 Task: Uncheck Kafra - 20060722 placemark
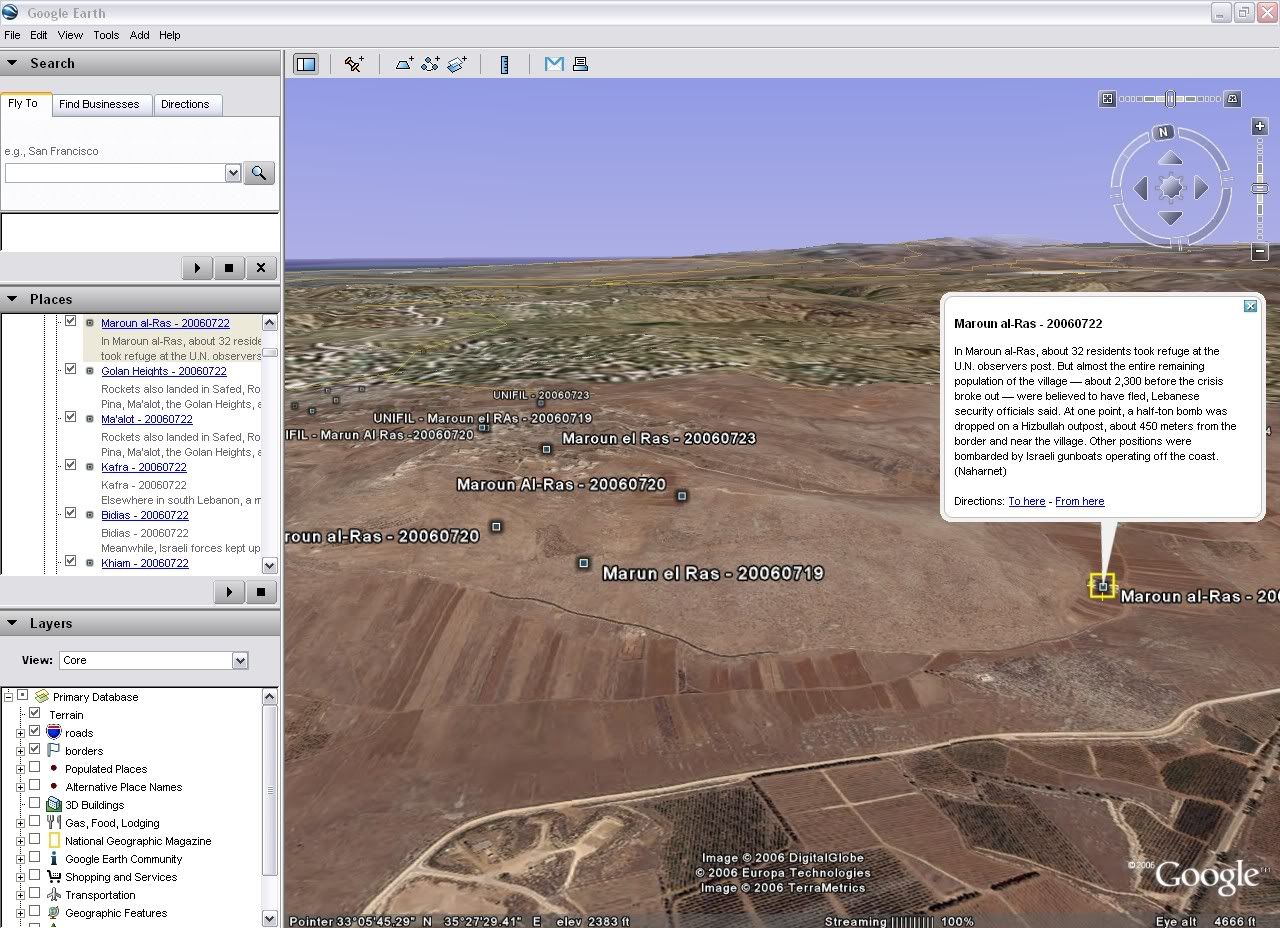[71, 466]
